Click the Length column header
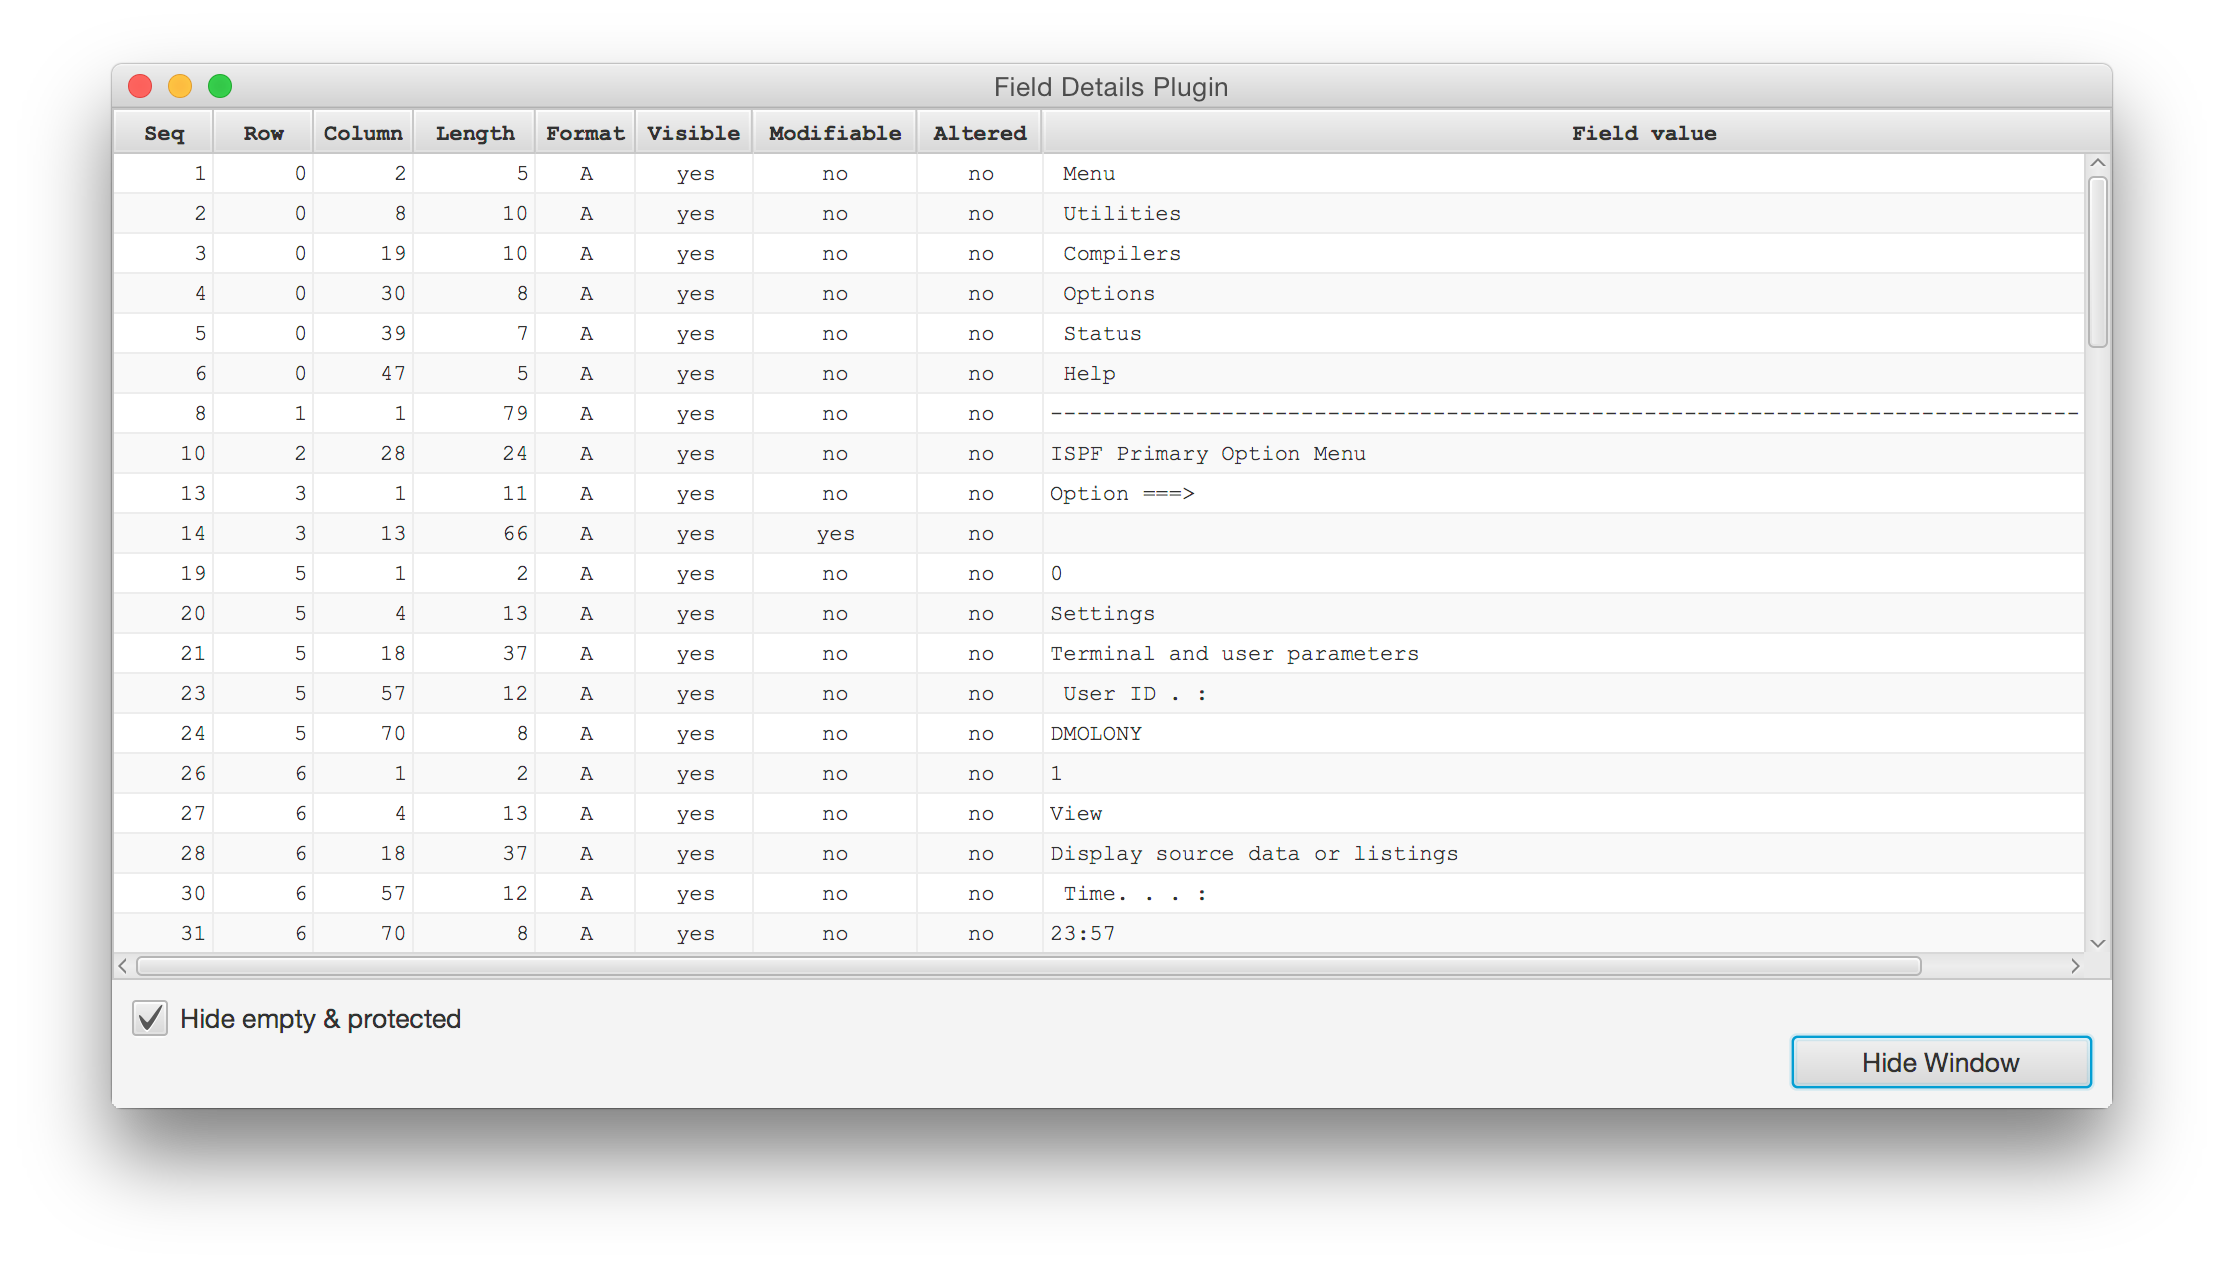The height and width of the screenshot is (1268, 2224). click(474, 133)
